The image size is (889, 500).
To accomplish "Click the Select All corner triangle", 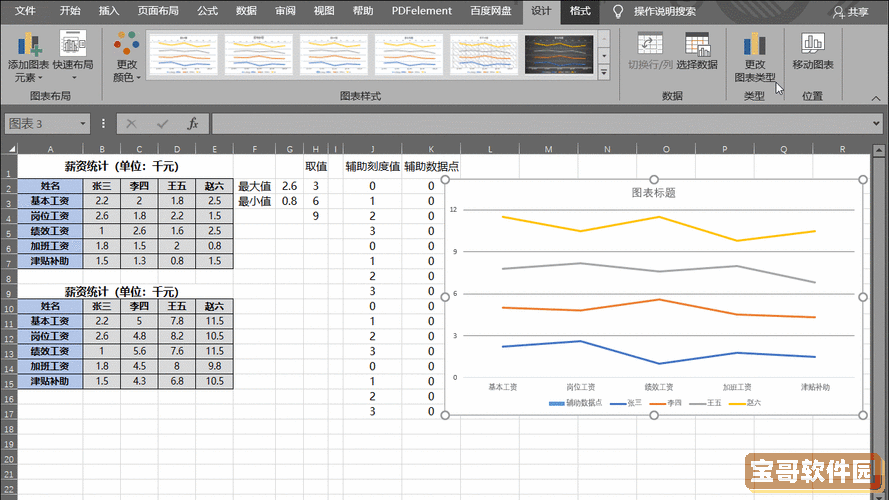I will (x=11, y=149).
